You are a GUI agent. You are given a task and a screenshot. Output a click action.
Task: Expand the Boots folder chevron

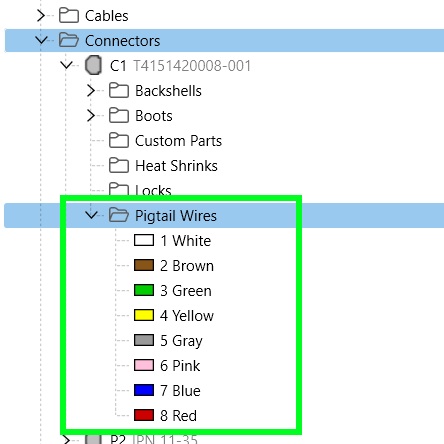[91, 116]
